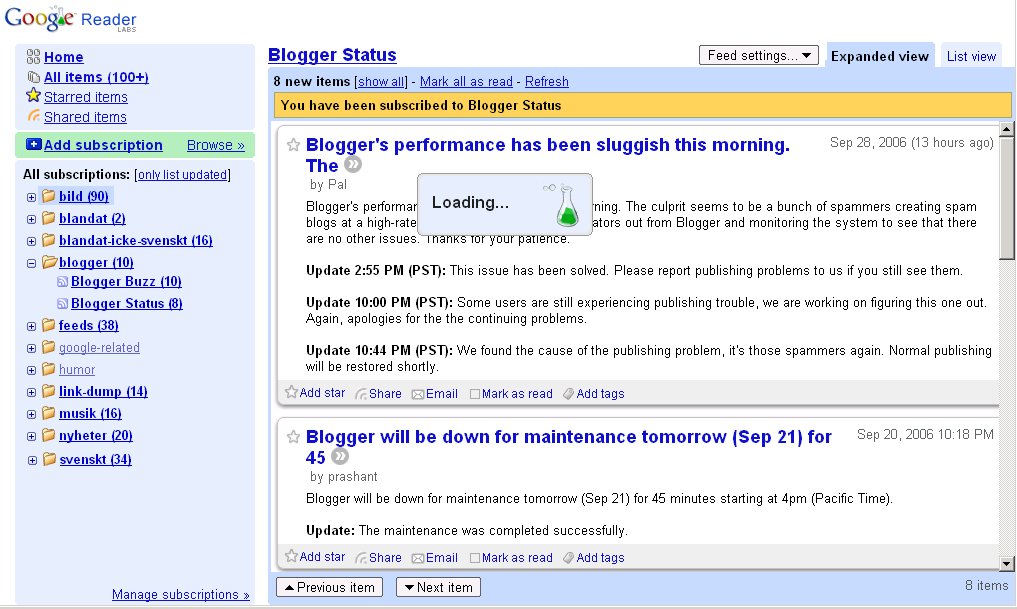Click the Previous item button

pos(329,587)
